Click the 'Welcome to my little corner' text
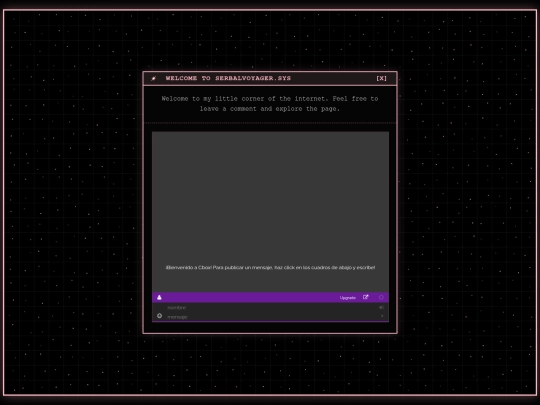This screenshot has width=540, height=405. [x=270, y=104]
